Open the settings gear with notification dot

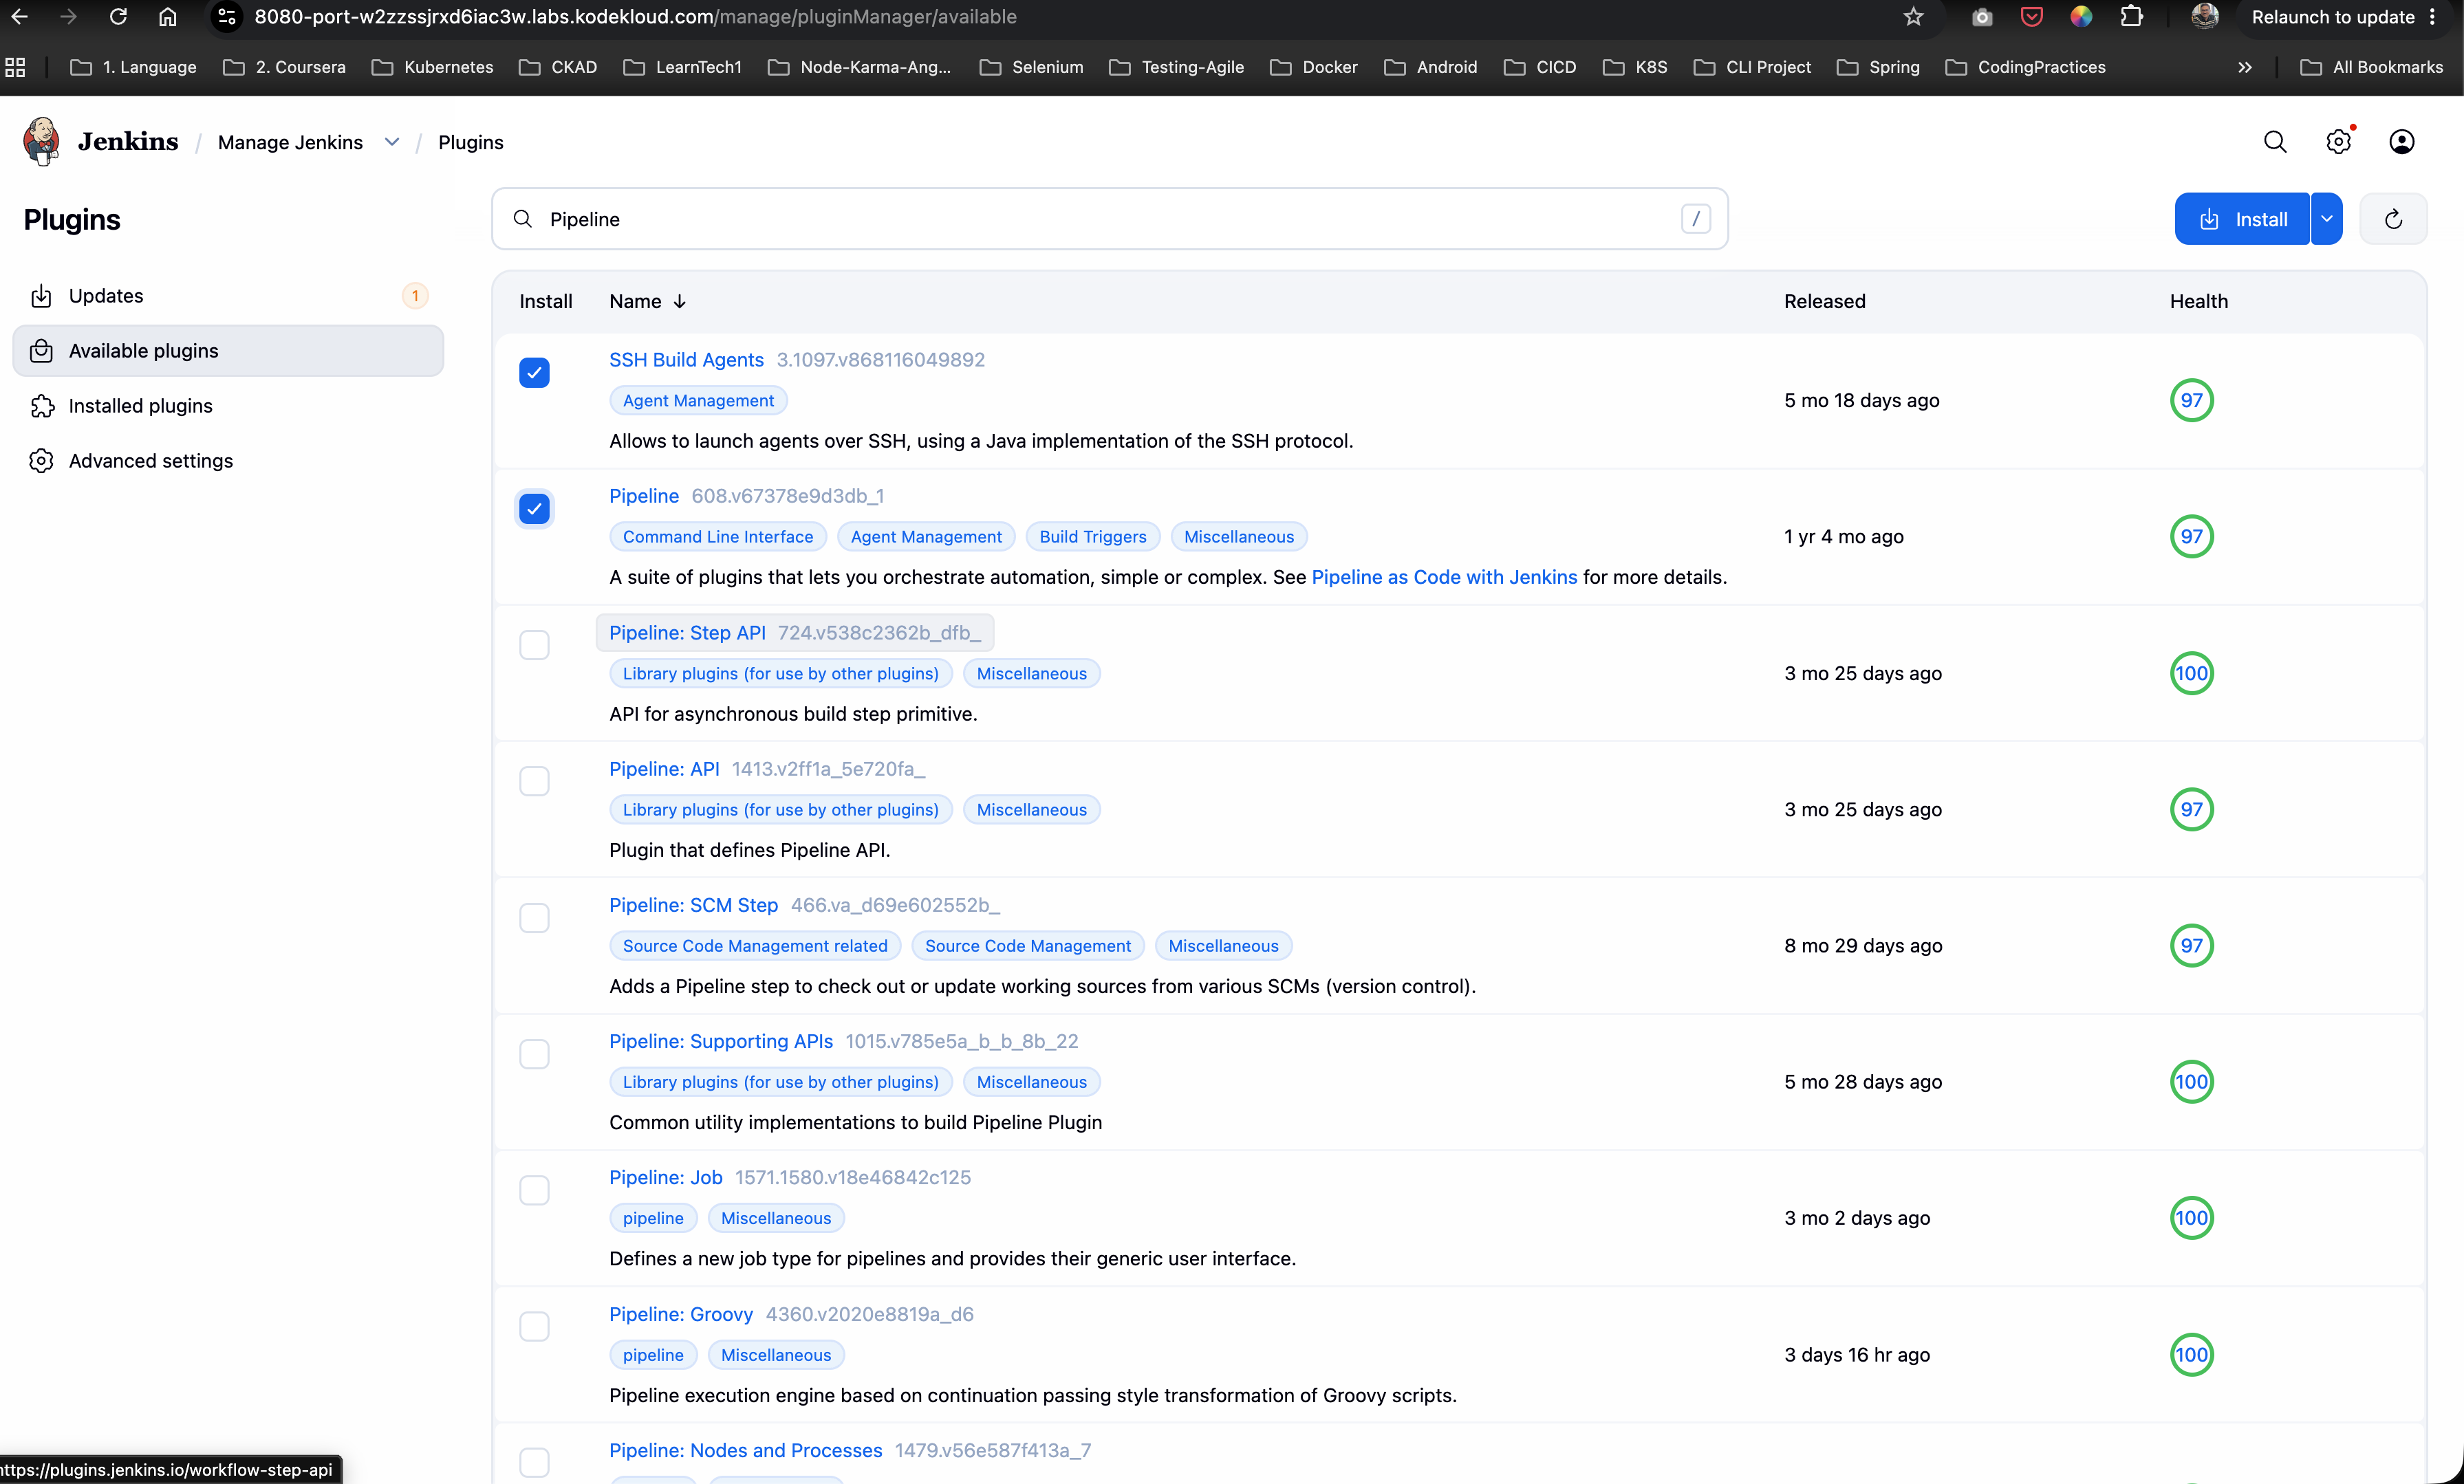pyautogui.click(x=2338, y=142)
